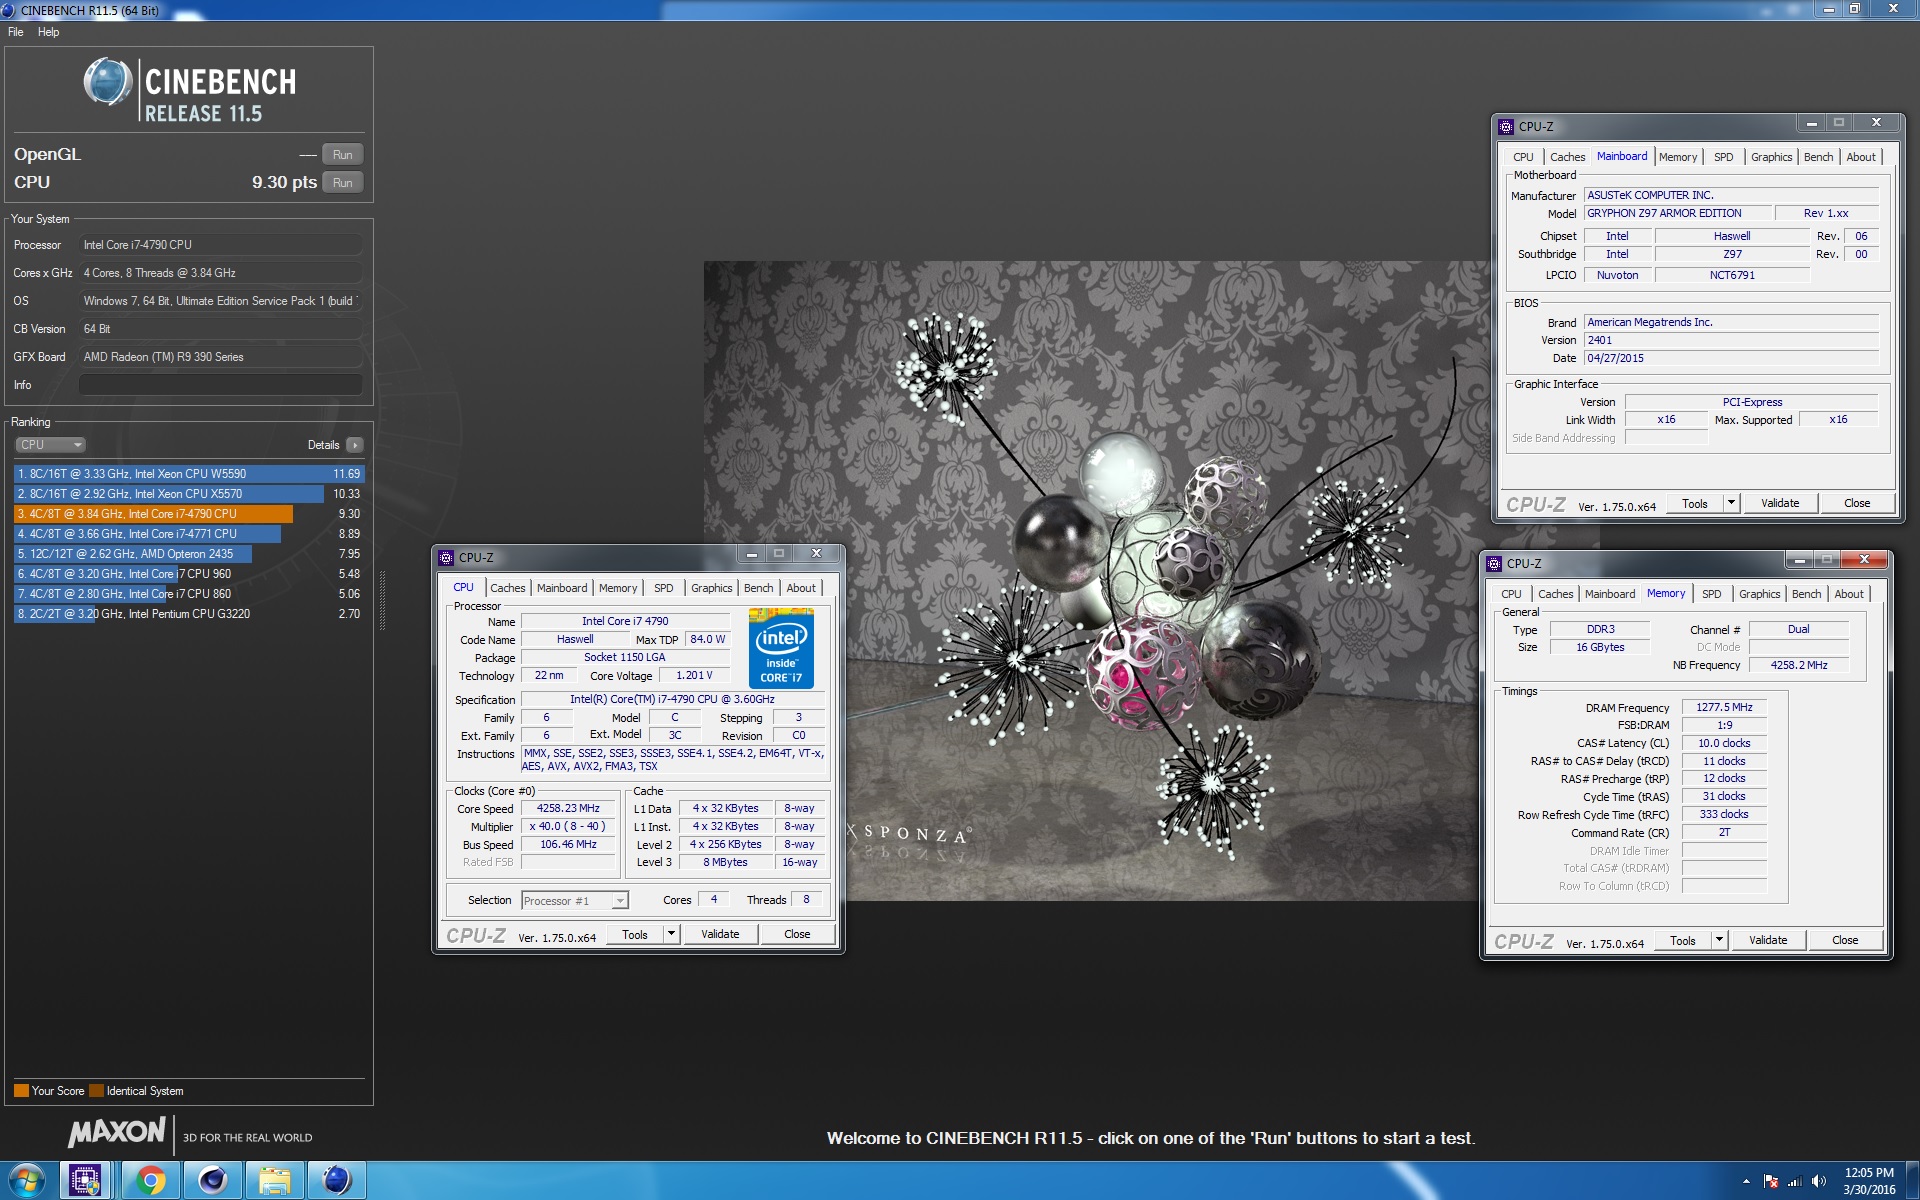Click the Cinebench logo sphere icon

[x=108, y=82]
